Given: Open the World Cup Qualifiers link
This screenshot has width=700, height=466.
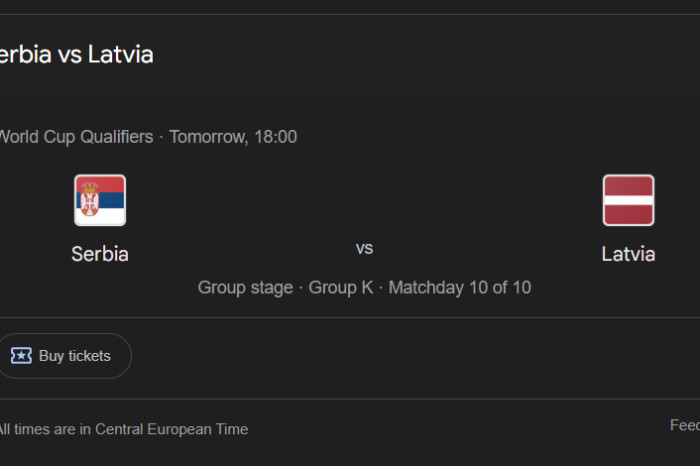Looking at the screenshot, I should click(x=77, y=137).
